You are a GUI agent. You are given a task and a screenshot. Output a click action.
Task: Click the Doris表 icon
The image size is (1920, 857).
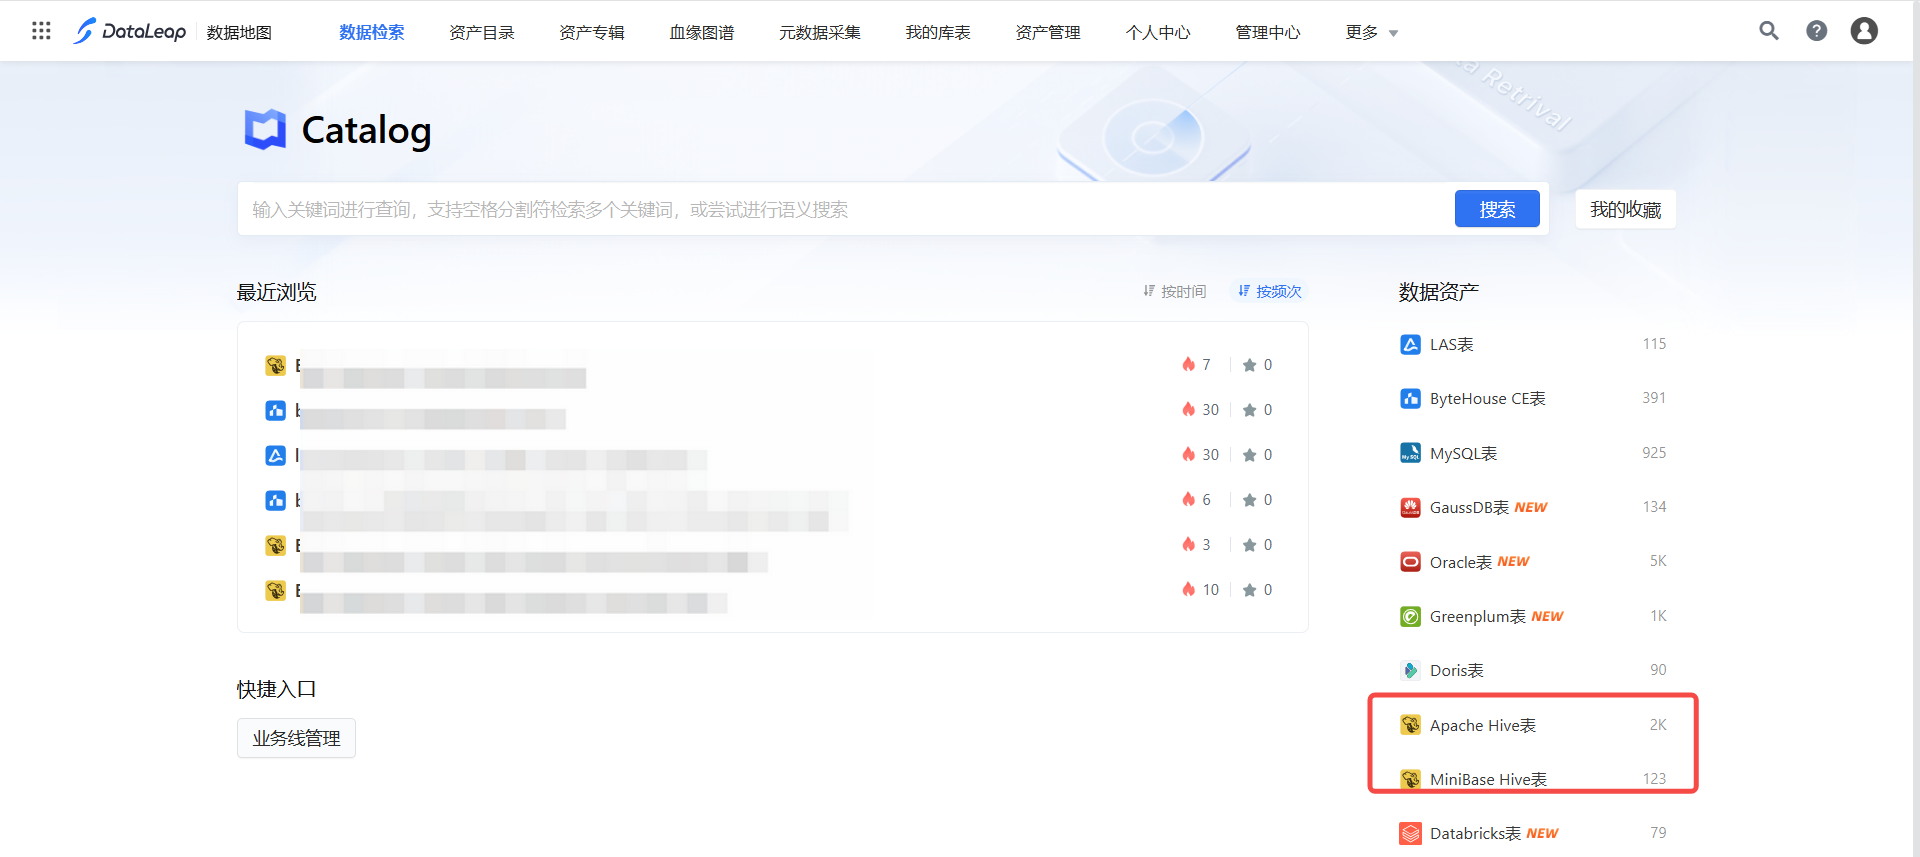(x=1410, y=671)
